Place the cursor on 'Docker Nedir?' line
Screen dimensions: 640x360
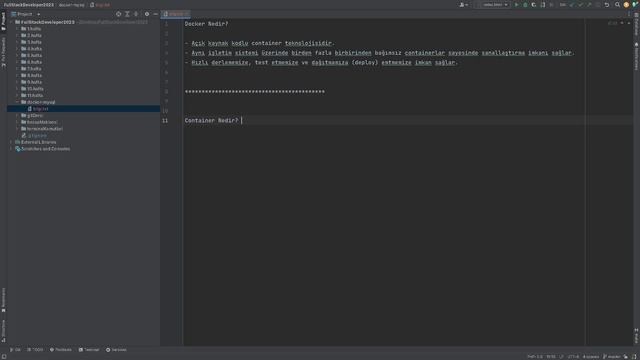coord(206,24)
